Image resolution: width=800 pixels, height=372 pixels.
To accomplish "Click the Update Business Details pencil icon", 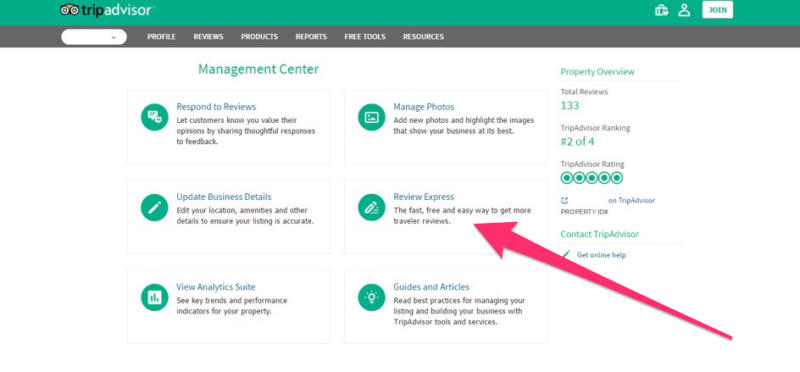I will (x=155, y=207).
